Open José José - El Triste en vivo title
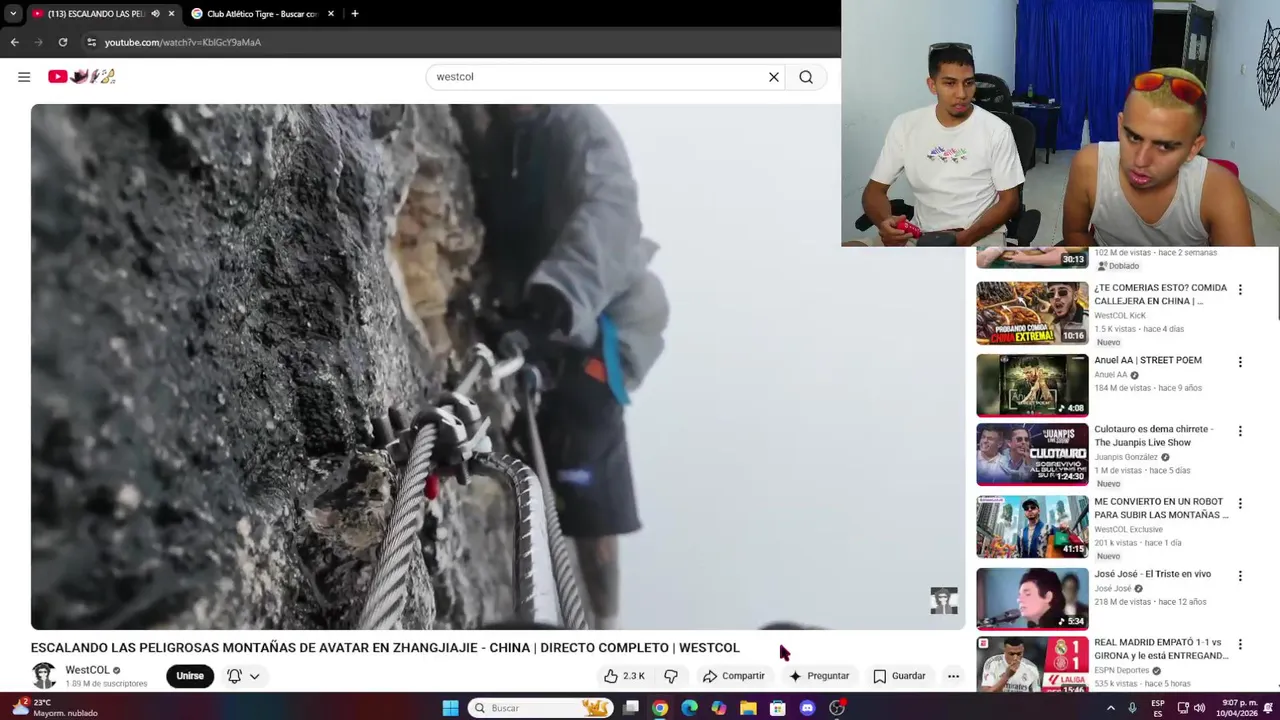The width and height of the screenshot is (1280, 720). 1152,574
